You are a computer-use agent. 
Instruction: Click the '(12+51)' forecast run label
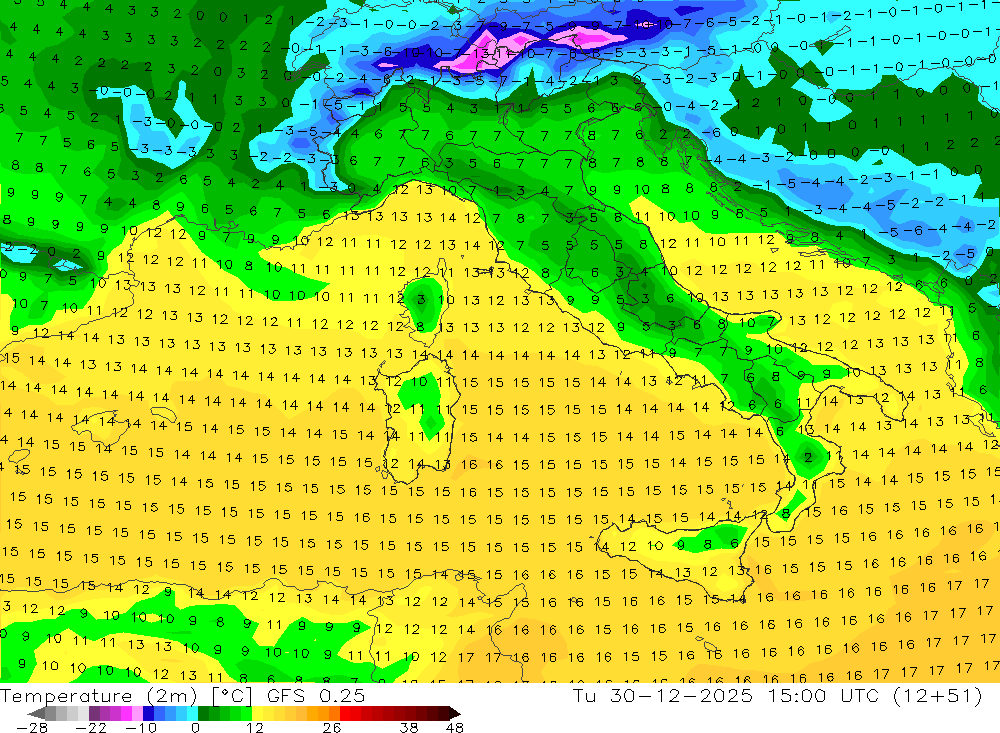coord(938,696)
